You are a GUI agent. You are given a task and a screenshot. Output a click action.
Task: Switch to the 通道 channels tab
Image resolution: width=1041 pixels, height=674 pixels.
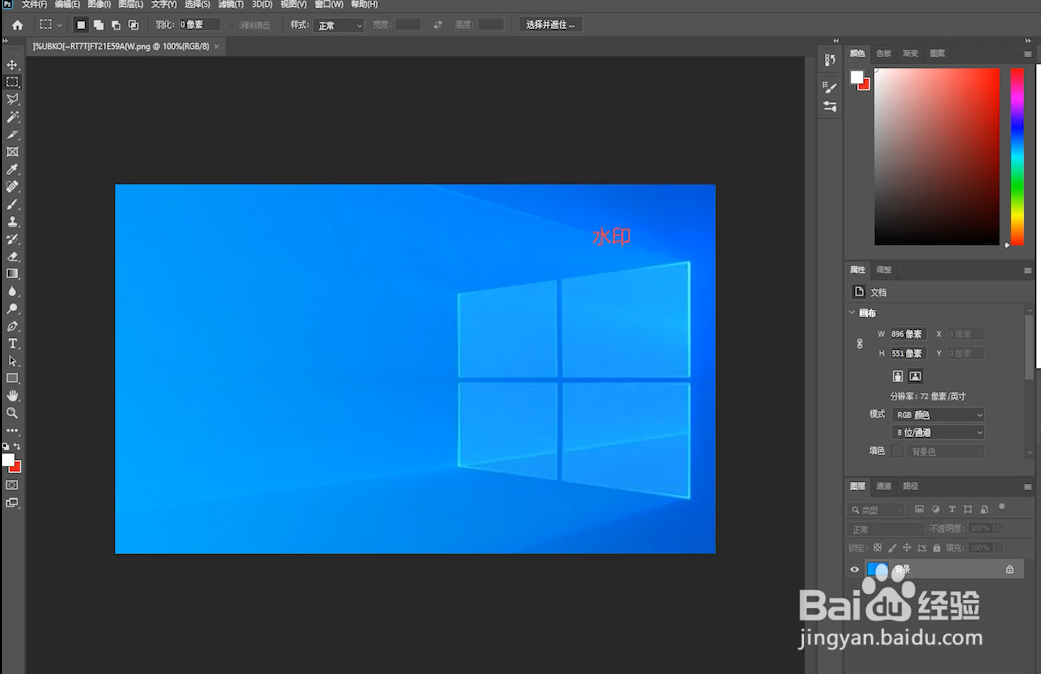click(884, 486)
